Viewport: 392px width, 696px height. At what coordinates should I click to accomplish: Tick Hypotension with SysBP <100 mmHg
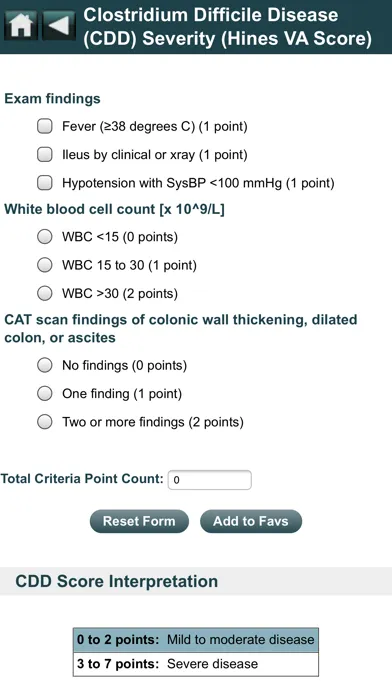pyautogui.click(x=44, y=182)
